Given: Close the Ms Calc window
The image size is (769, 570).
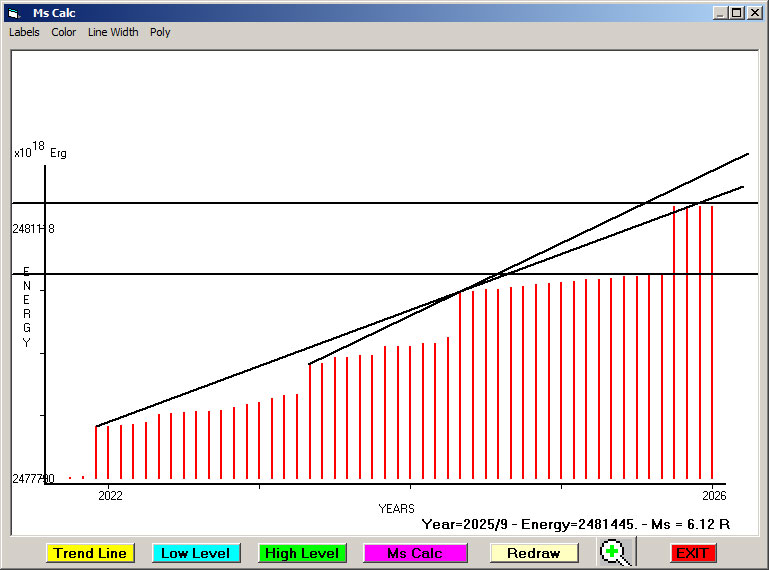Looking at the screenshot, I should (x=755, y=13).
